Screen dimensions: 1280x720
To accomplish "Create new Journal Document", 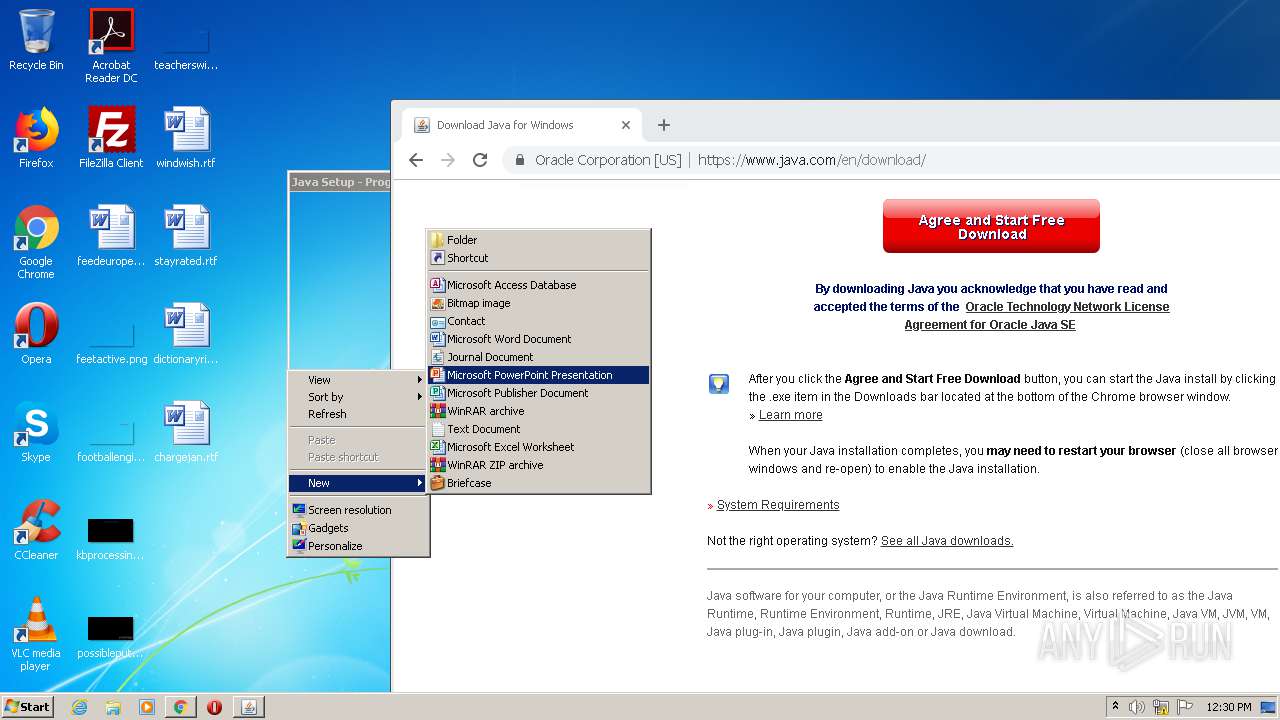I will click(x=539, y=357).
